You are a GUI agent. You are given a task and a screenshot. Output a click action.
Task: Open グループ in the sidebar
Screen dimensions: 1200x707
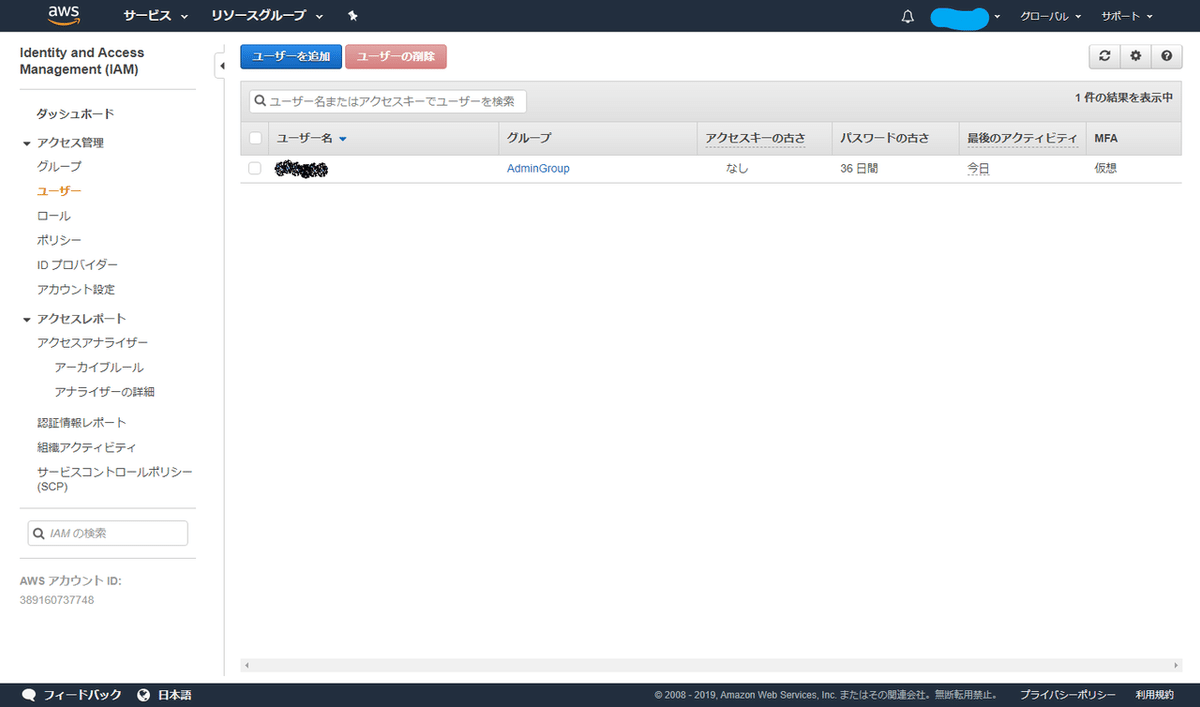click(59, 166)
